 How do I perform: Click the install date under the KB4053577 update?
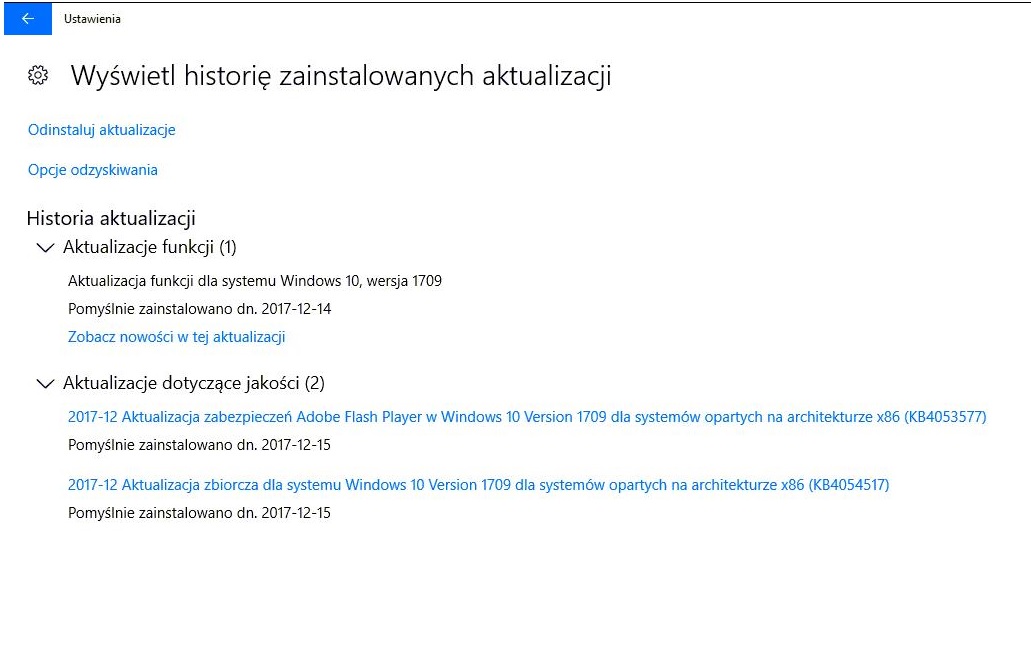tap(199, 444)
